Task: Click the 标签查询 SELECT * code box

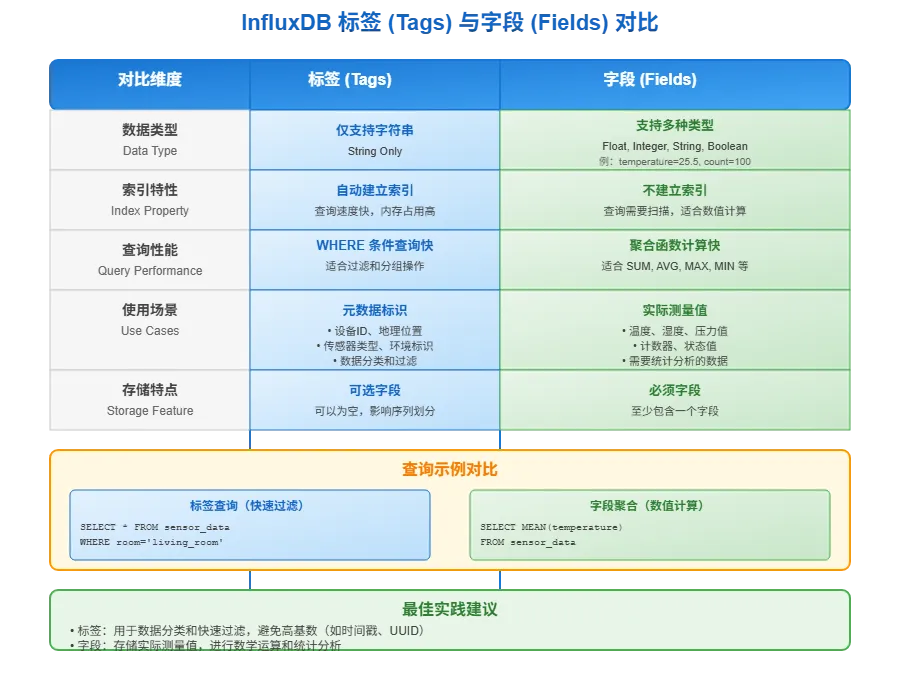Action: [250, 525]
